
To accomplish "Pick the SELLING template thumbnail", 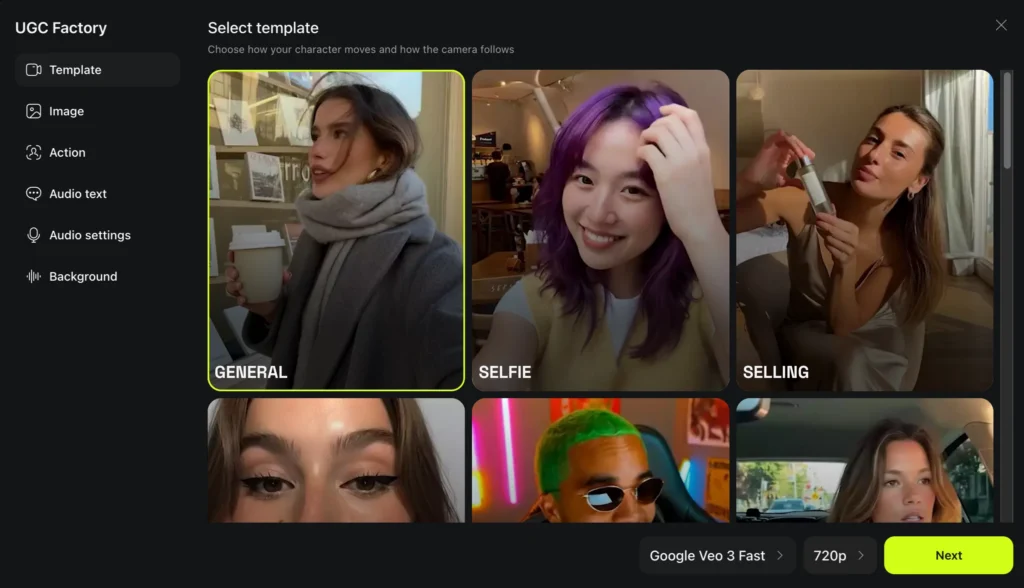I will (864, 229).
